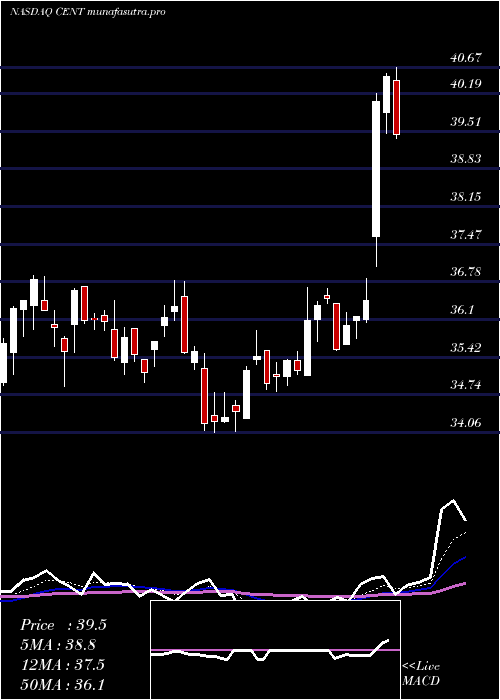Screen dimensions: 500x700
Task: Click the 5MA : 38.8 value
Action: tap(59, 645)
